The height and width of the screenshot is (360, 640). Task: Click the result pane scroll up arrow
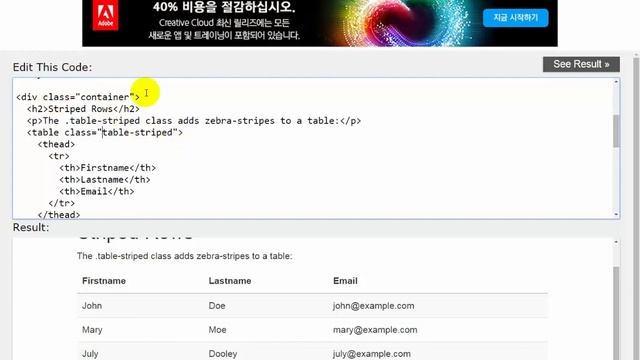click(x=616, y=242)
